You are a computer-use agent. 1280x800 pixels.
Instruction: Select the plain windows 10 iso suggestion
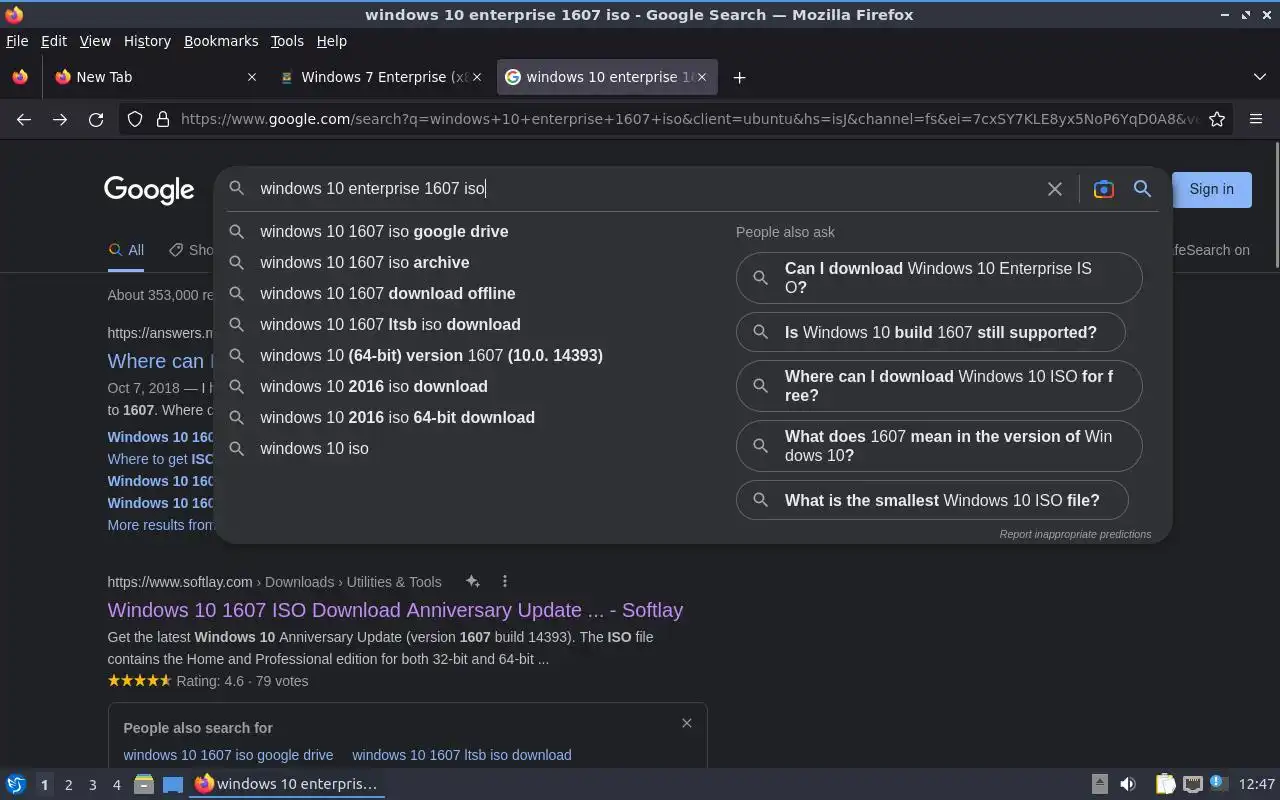tap(314, 448)
